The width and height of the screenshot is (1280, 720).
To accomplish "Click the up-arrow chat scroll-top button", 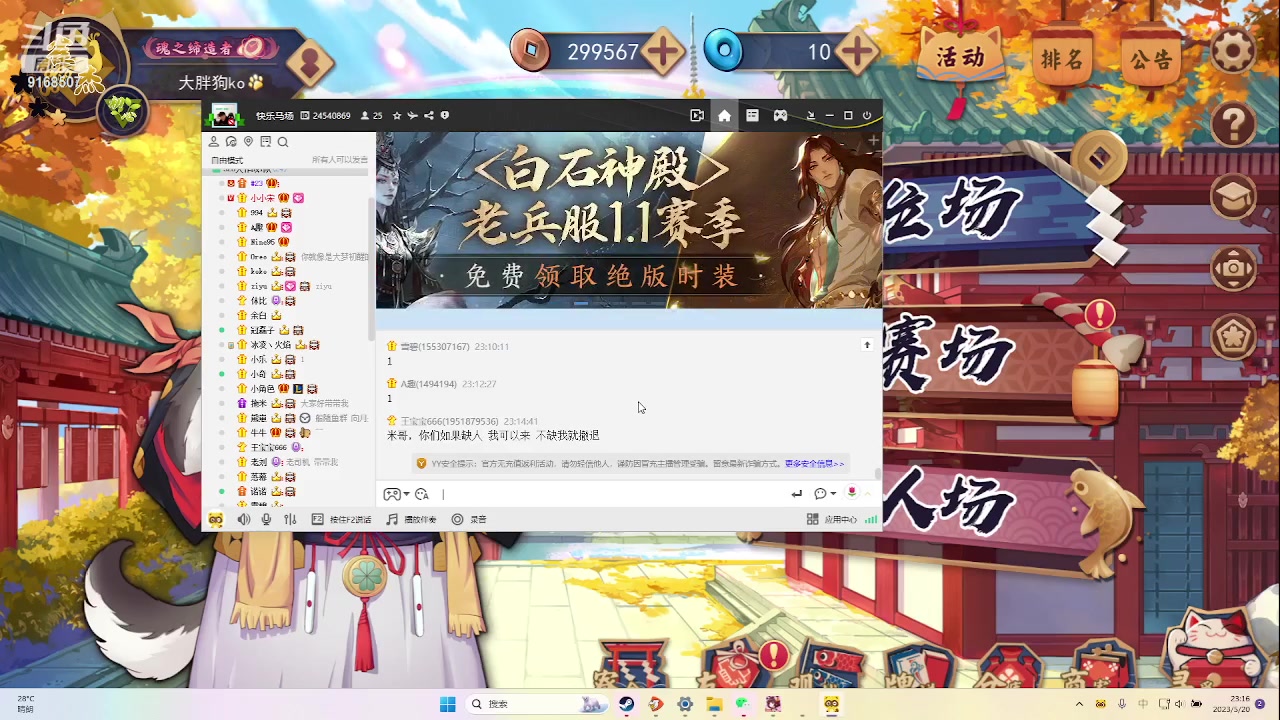I will [x=867, y=345].
